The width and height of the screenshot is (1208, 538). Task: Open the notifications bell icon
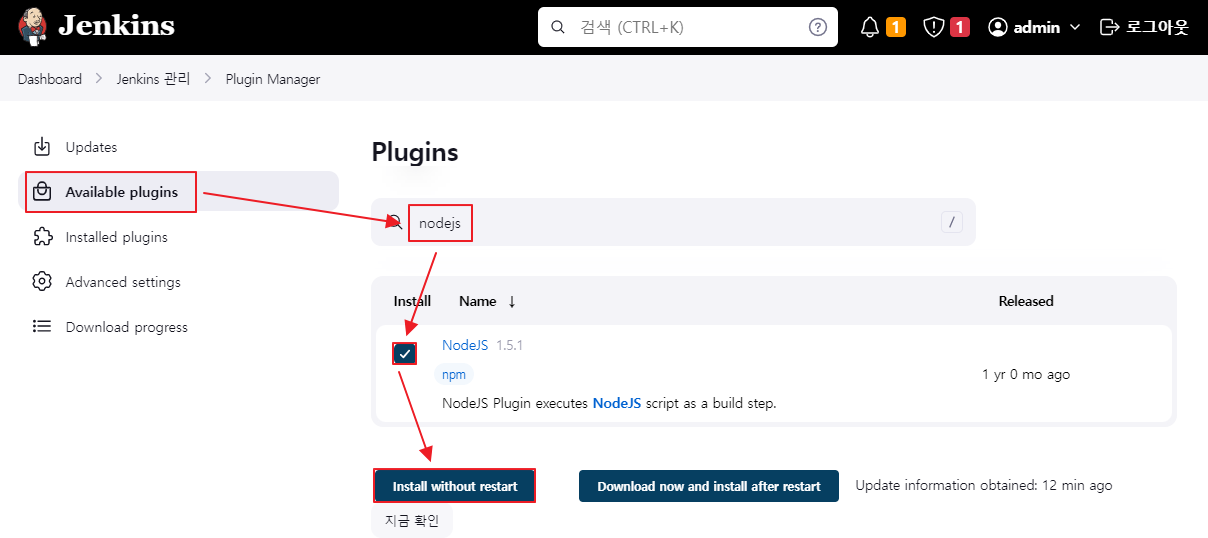point(870,27)
